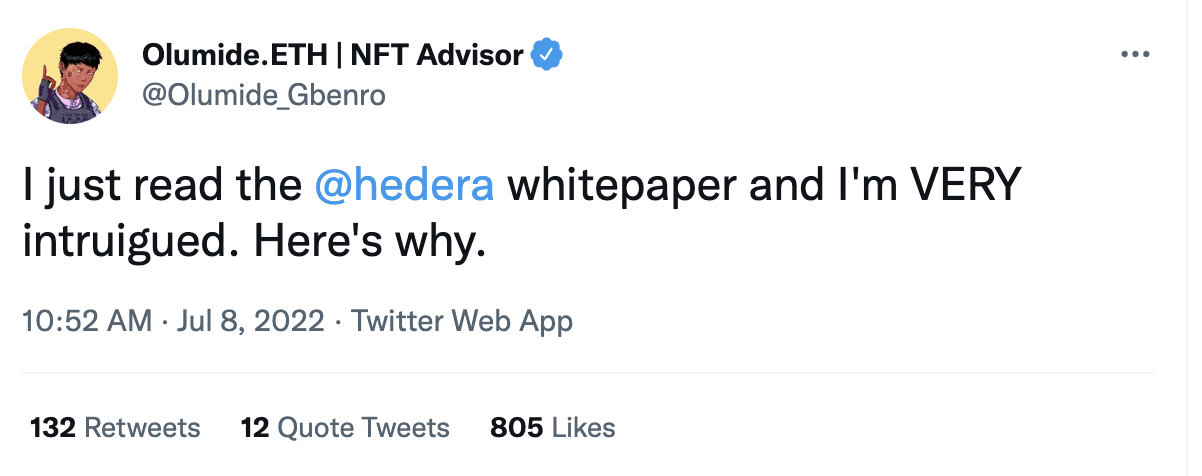This screenshot has height=476, width=1202.
Task: Follow the @hedera mention link
Action: click(404, 187)
